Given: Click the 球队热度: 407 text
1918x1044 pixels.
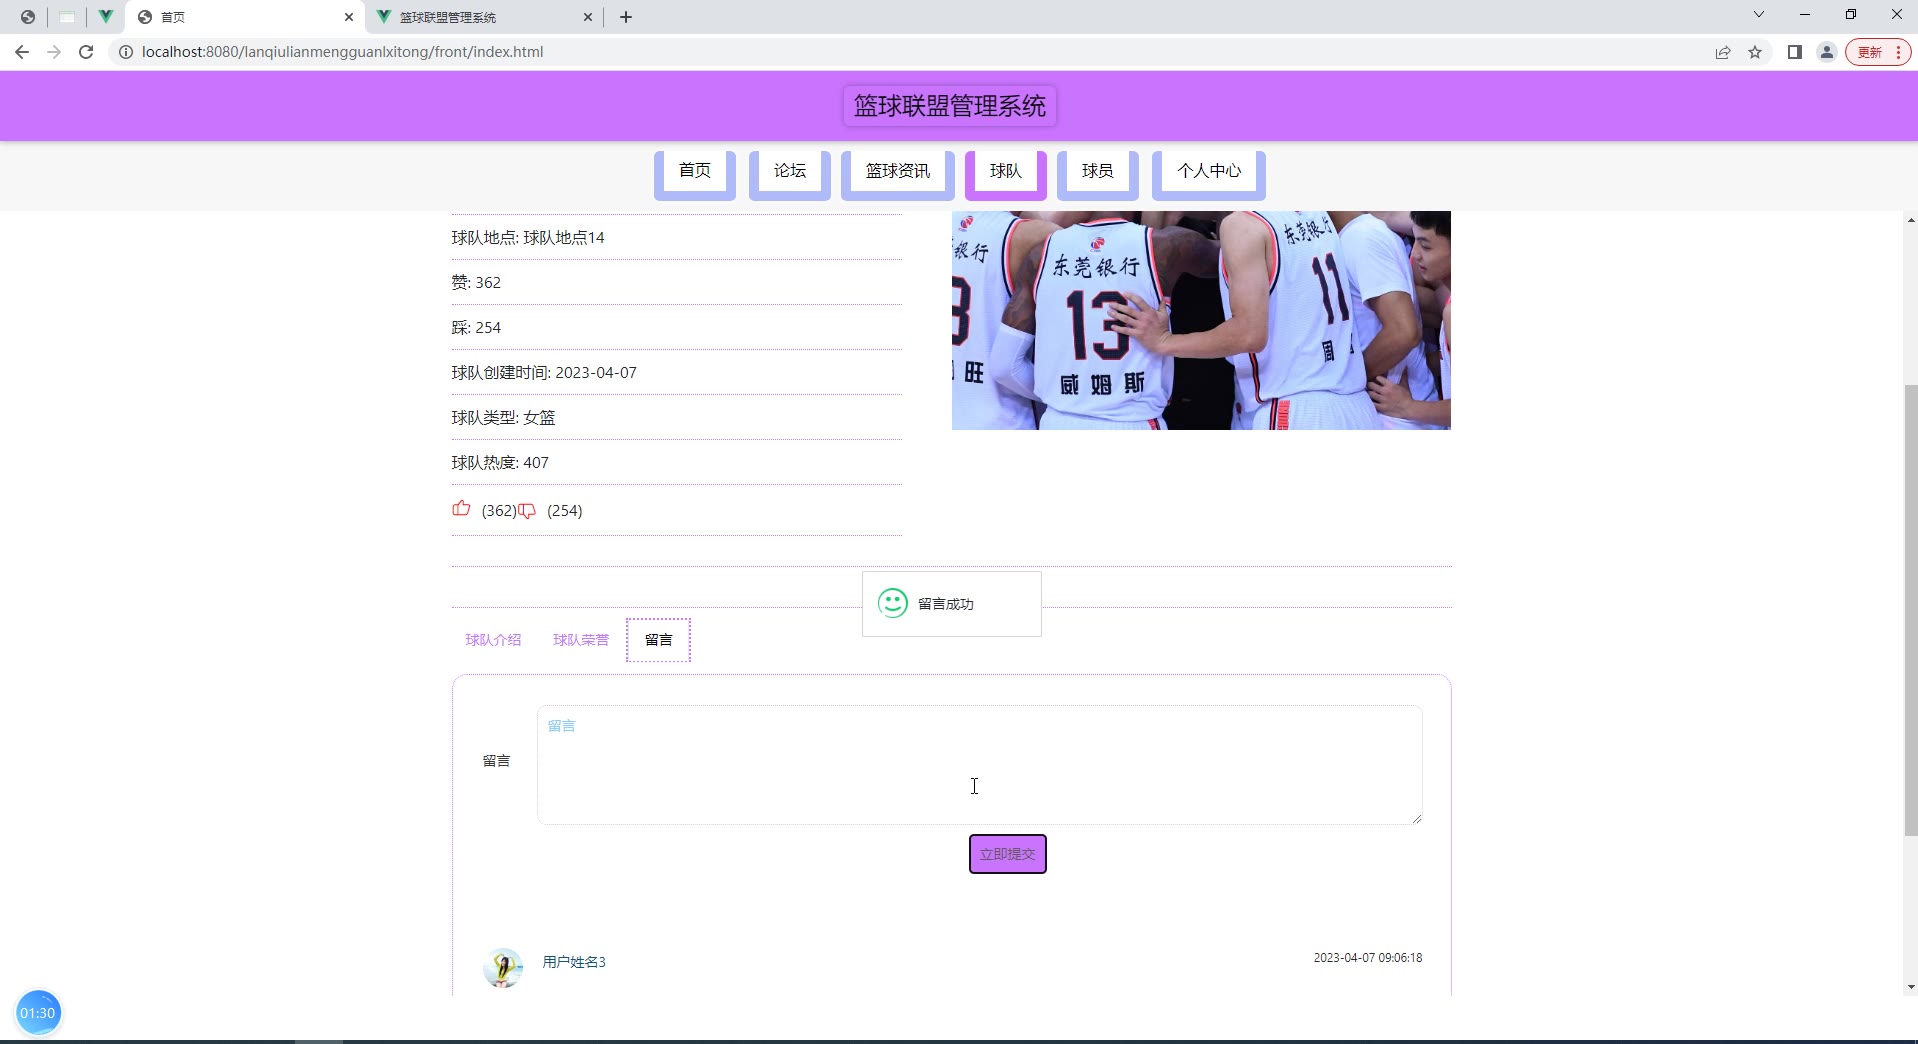Looking at the screenshot, I should [x=500, y=462].
